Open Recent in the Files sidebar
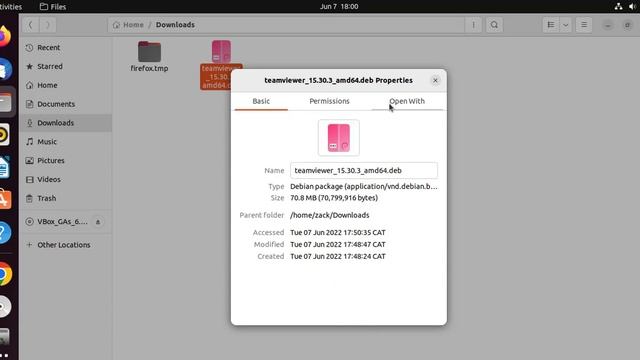Screen dimensions: 640x360 pyautogui.click(x=65, y=48)
